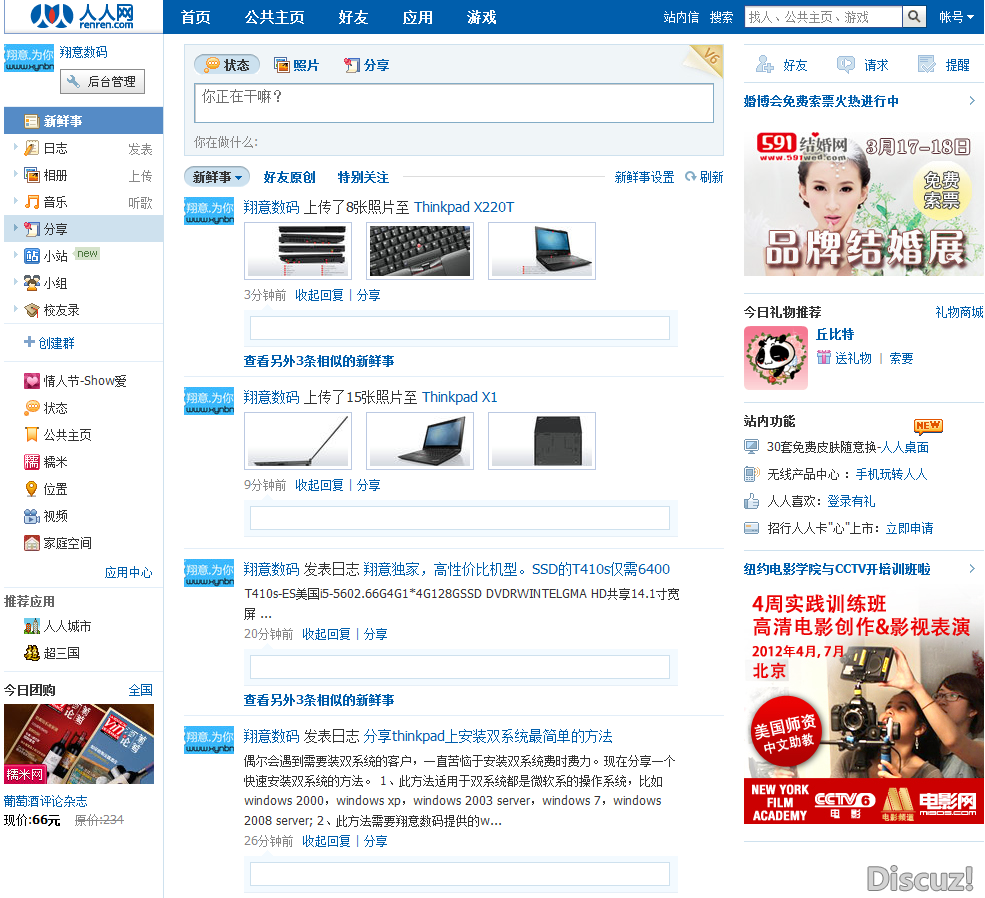Viewport: 985px width, 898px height.
Task: Open the 新鲜事设置 link
Action: [644, 177]
